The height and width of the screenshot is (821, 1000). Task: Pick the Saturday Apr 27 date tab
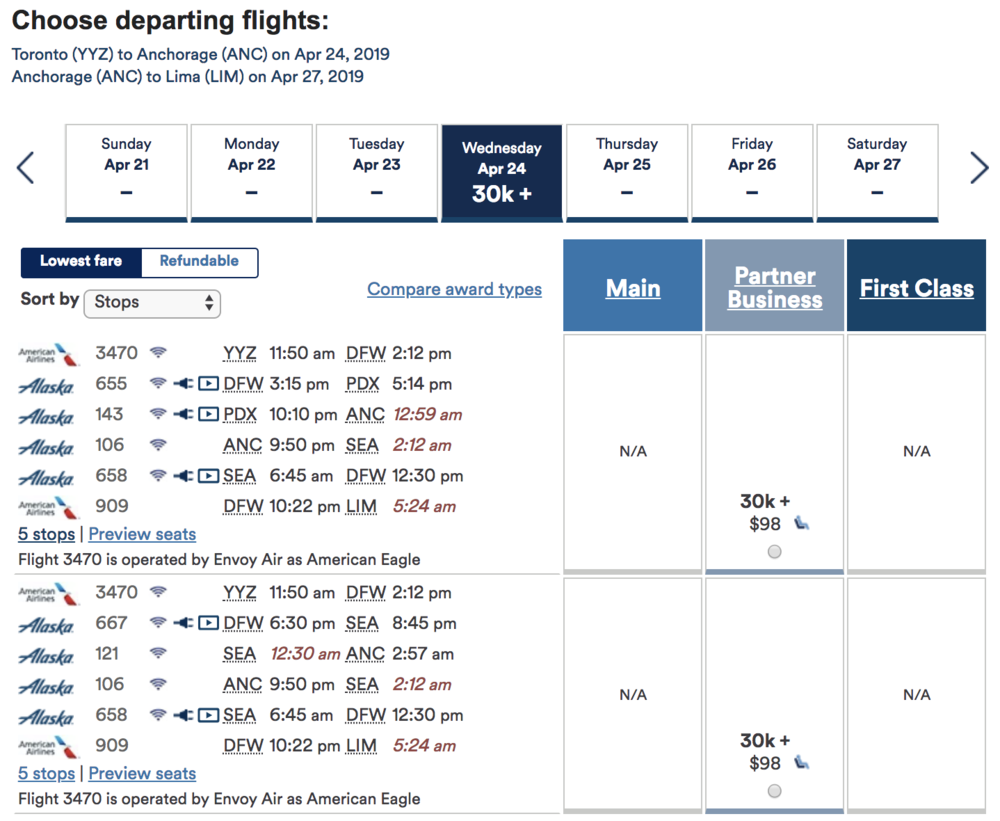coord(877,171)
